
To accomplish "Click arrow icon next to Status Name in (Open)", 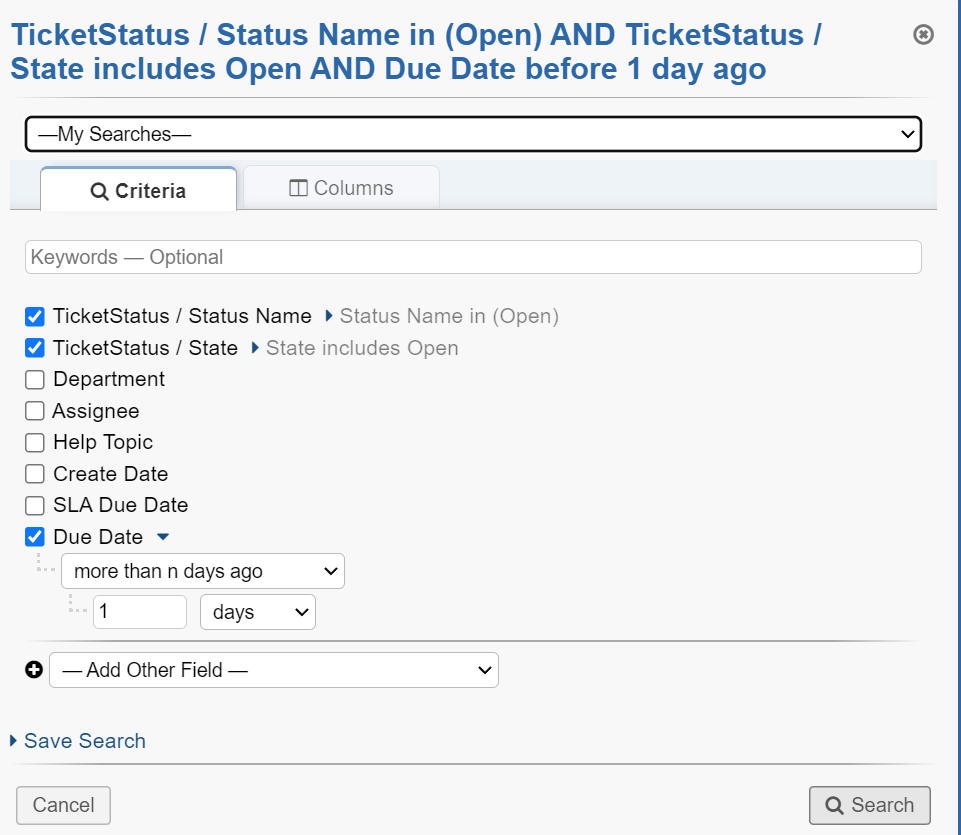I will click(329, 317).
